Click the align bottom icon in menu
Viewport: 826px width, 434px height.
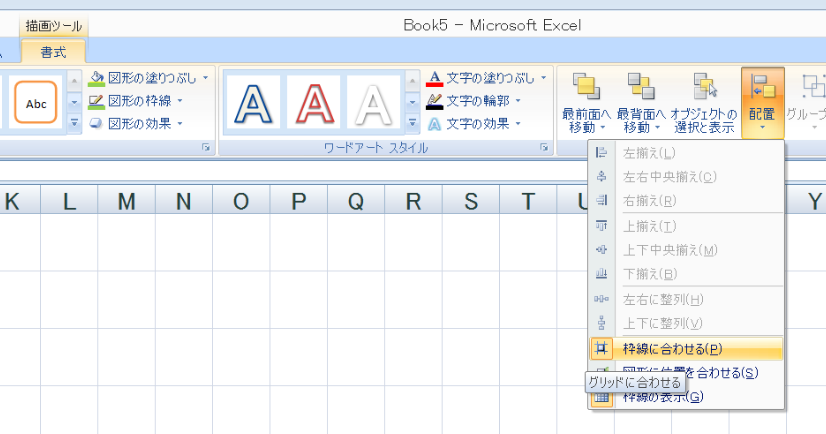[601, 274]
